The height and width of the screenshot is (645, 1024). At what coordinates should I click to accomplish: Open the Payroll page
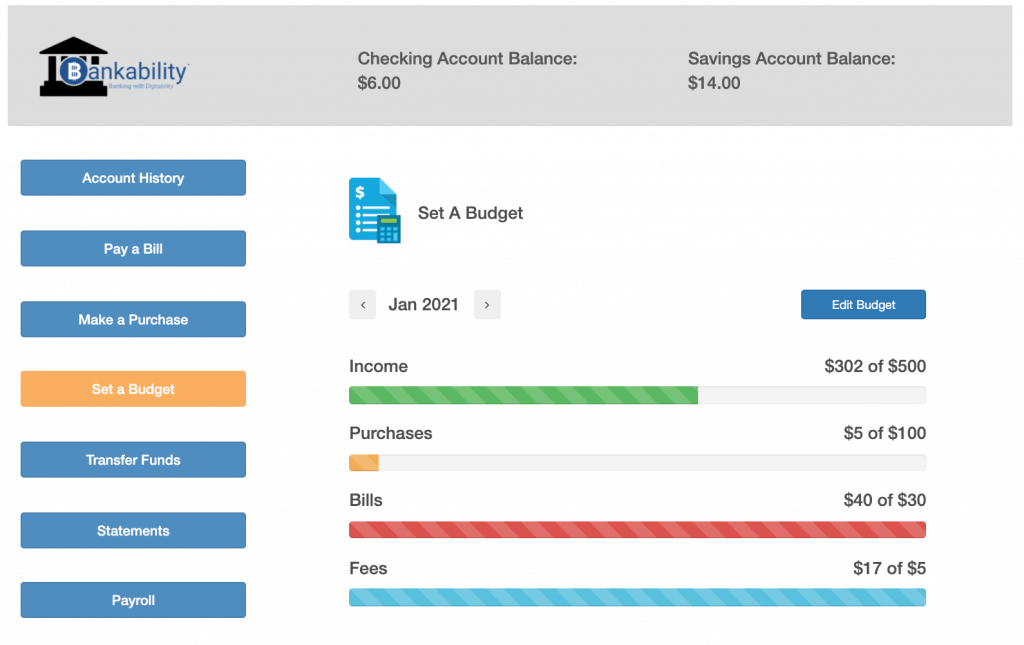[x=132, y=600]
